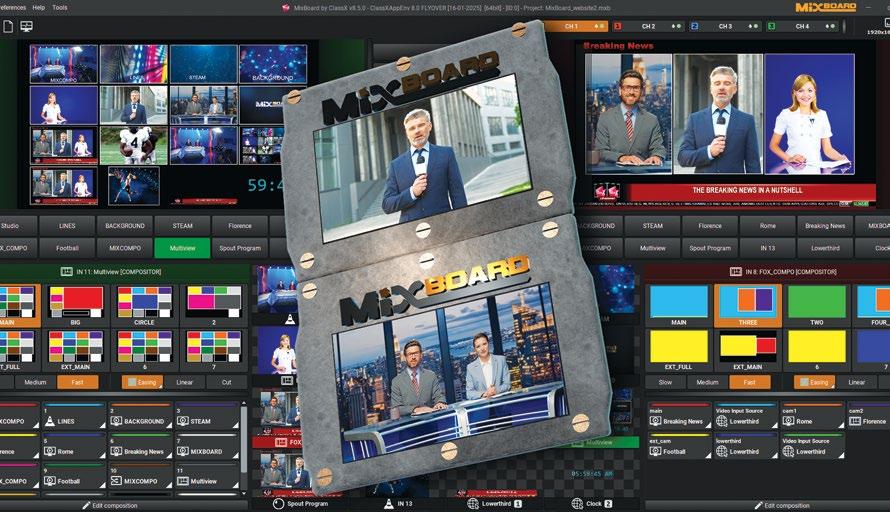Enable Easing in the Multiview compositor panel
The width and height of the screenshot is (890, 512).
(142, 383)
